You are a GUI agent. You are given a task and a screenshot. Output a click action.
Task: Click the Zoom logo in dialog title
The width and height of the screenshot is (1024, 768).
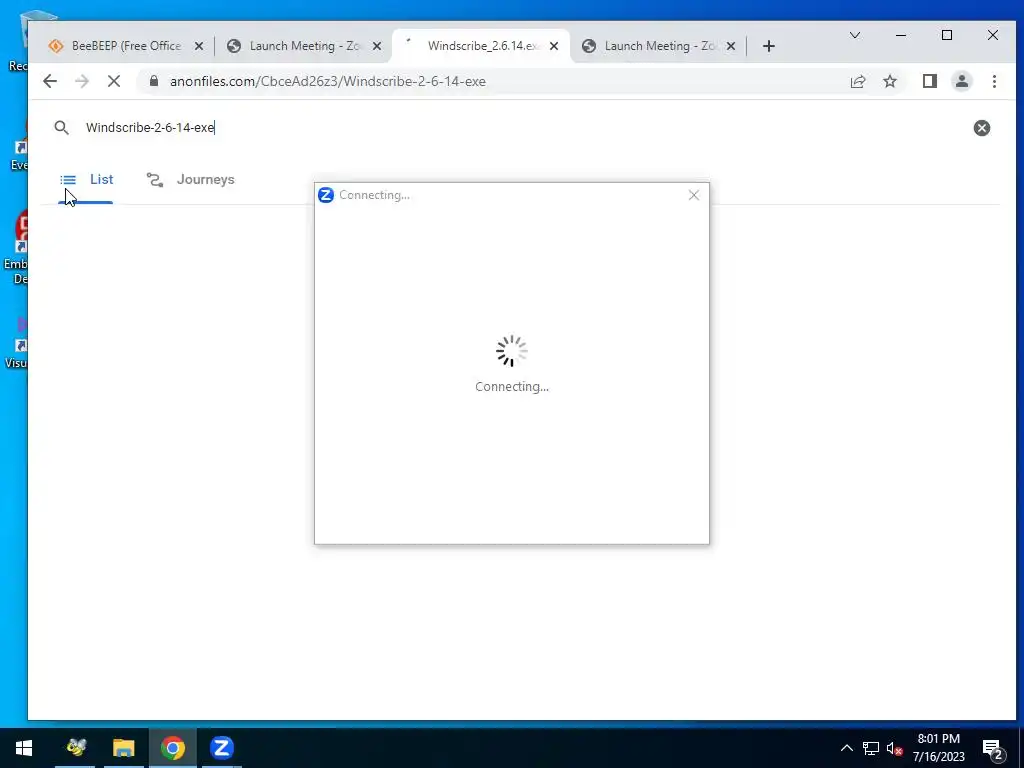(325, 195)
